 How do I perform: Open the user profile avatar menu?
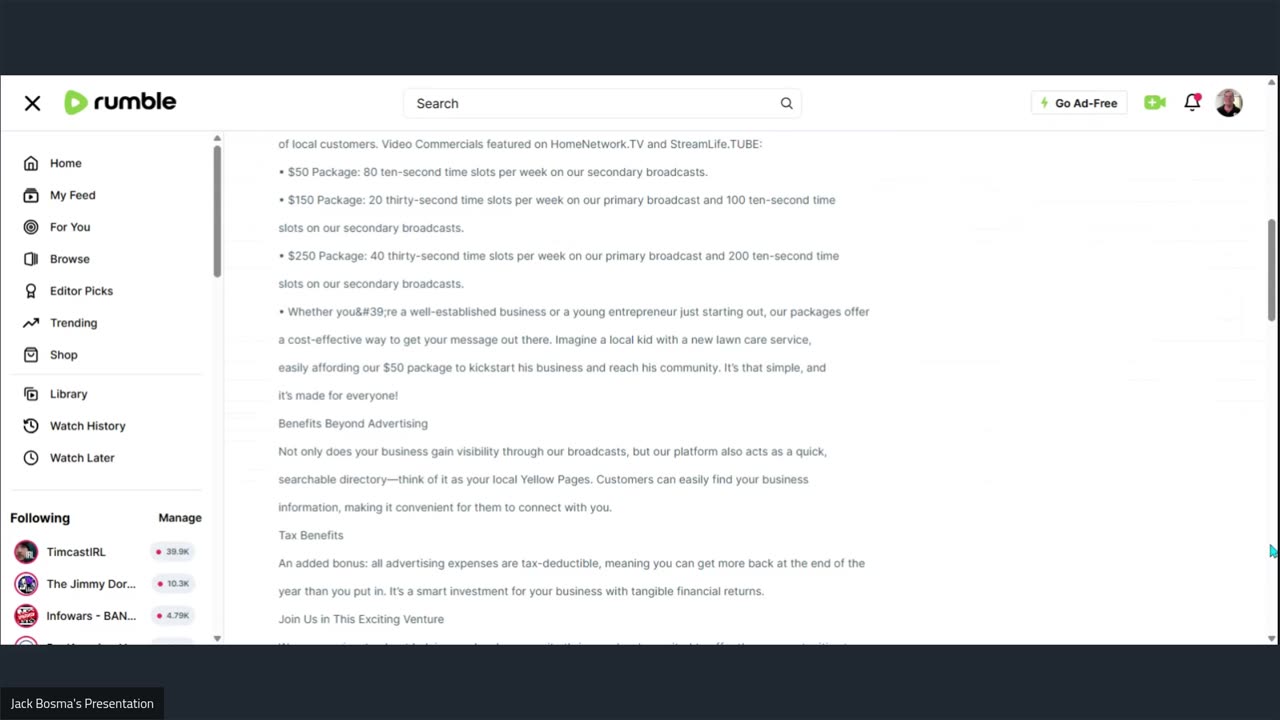[x=1229, y=103]
